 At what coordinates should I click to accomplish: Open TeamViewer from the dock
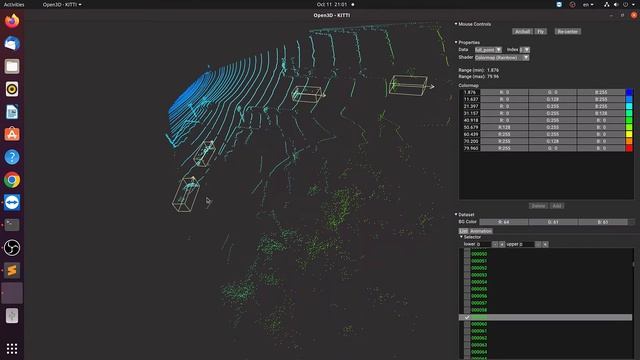pos(12,202)
